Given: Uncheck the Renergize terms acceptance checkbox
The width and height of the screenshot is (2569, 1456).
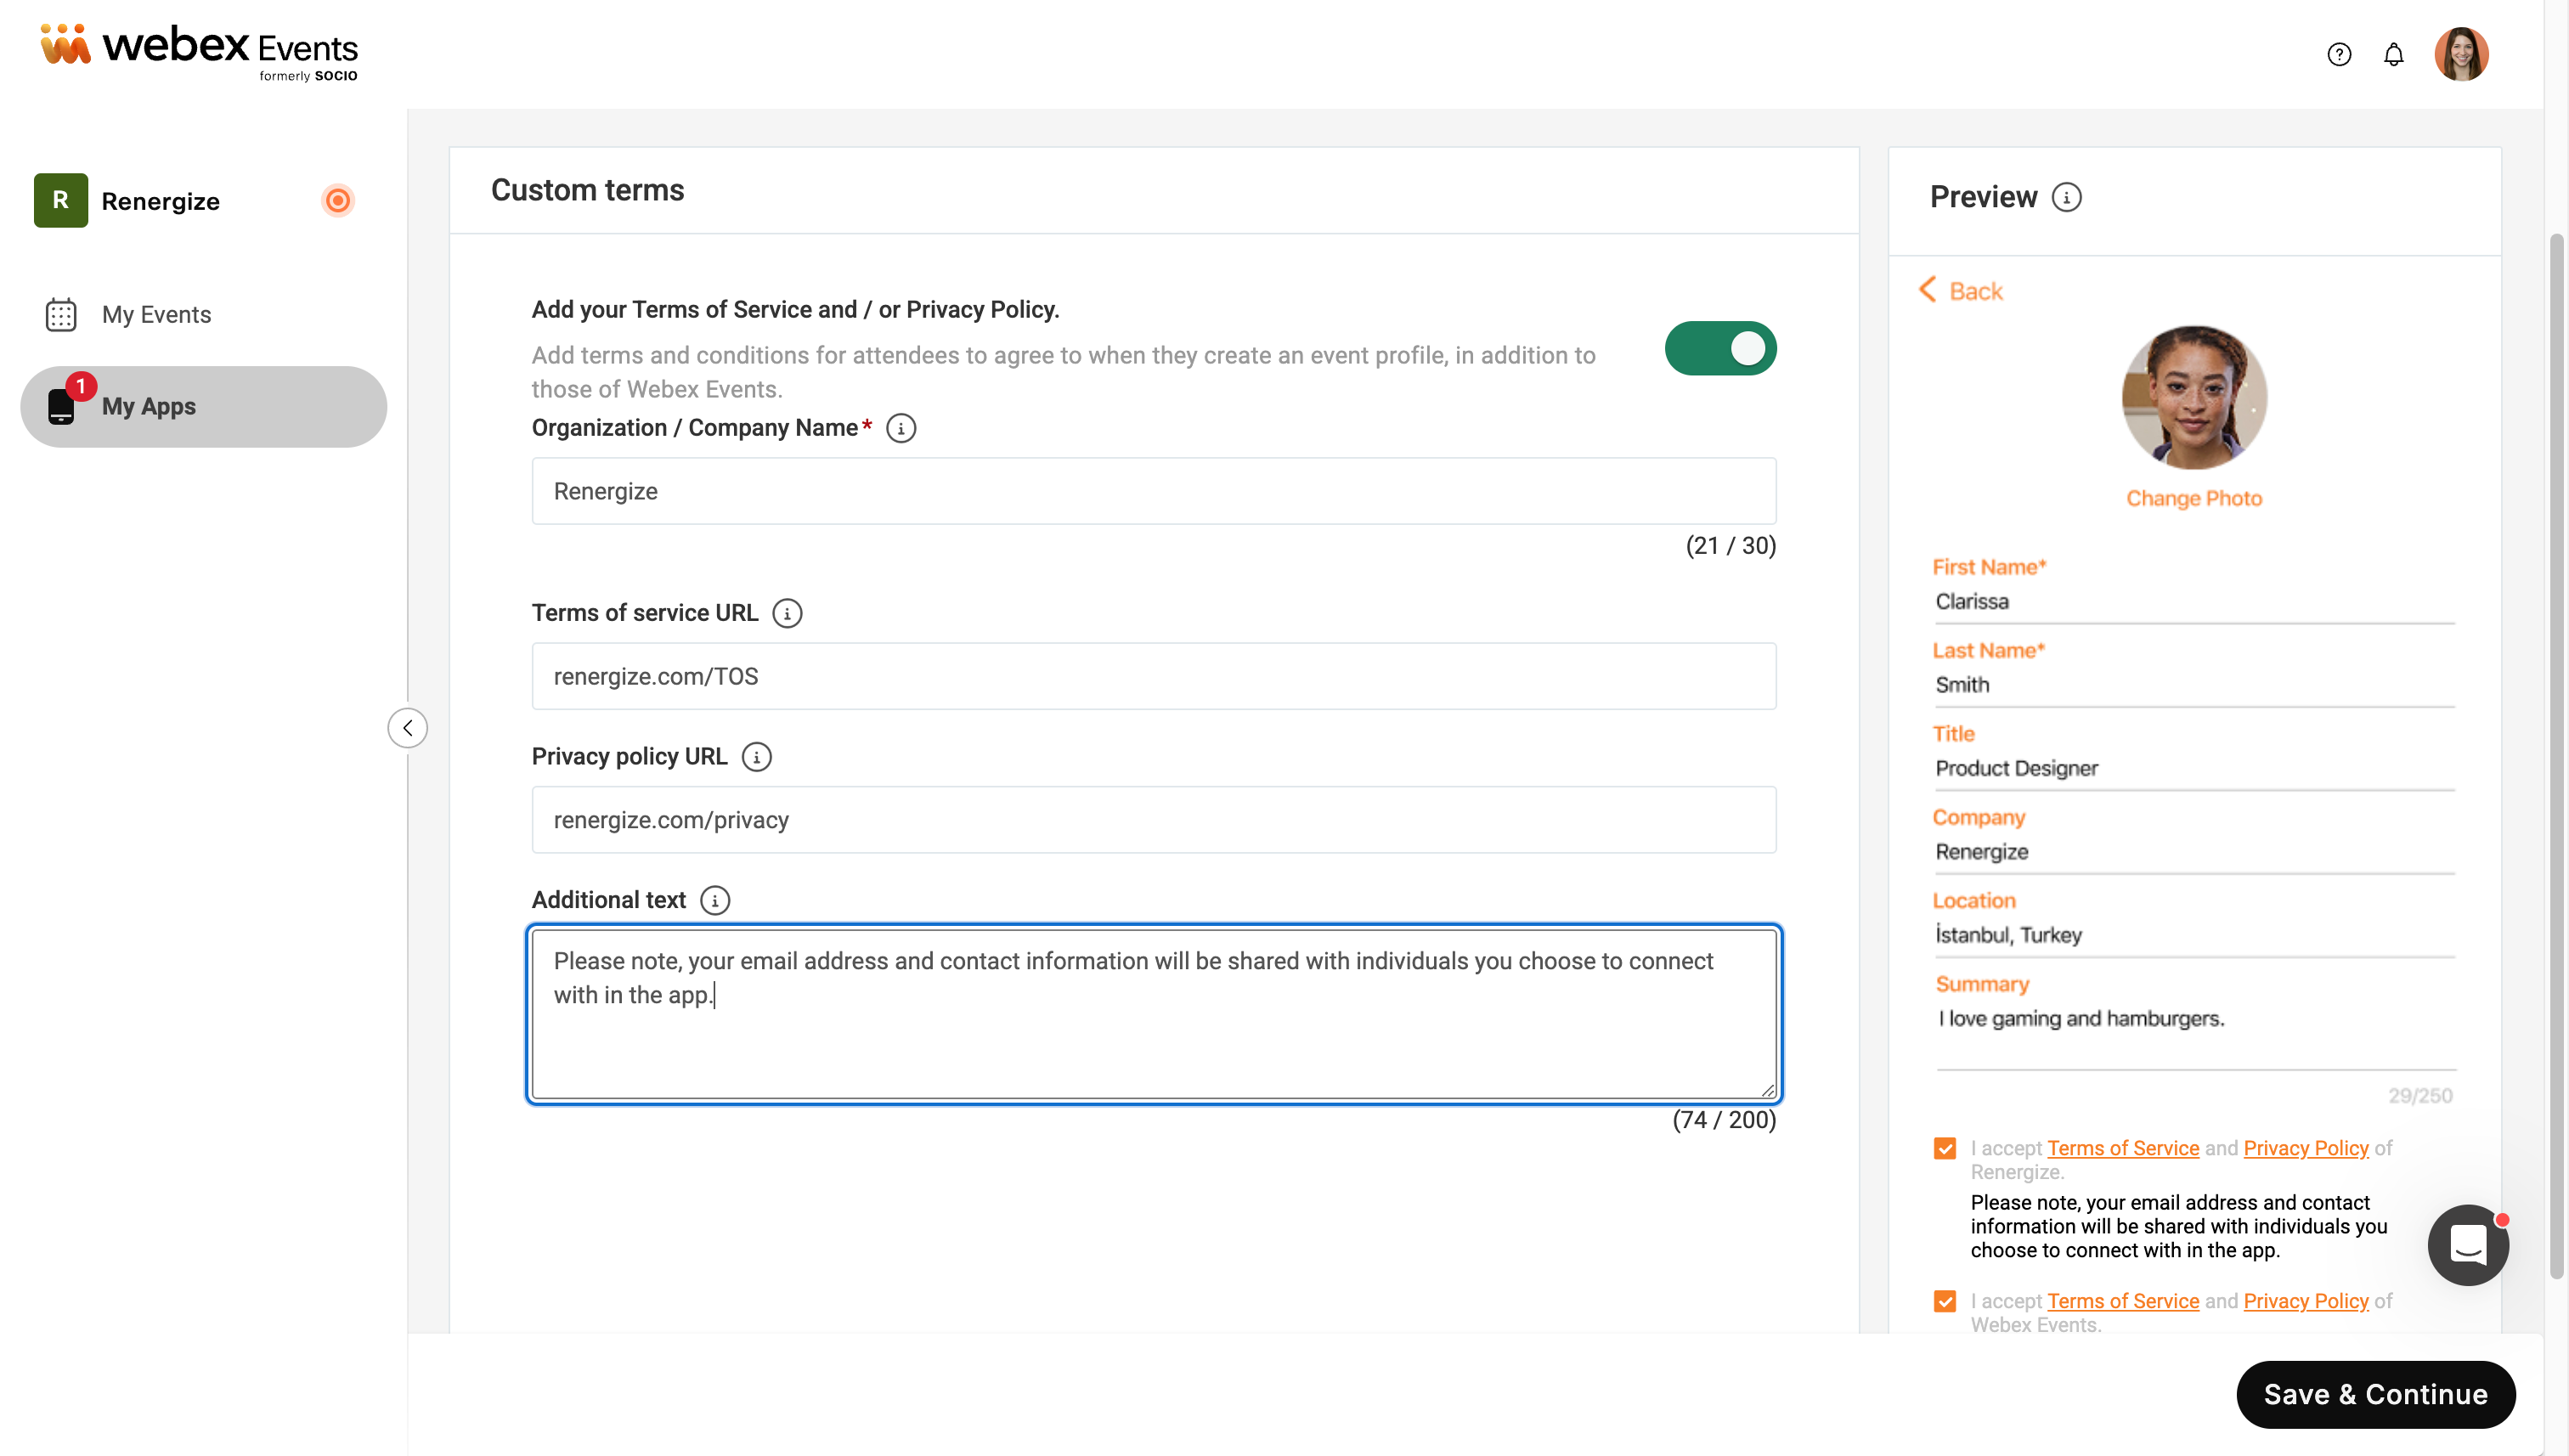Looking at the screenshot, I should click(x=1944, y=1148).
